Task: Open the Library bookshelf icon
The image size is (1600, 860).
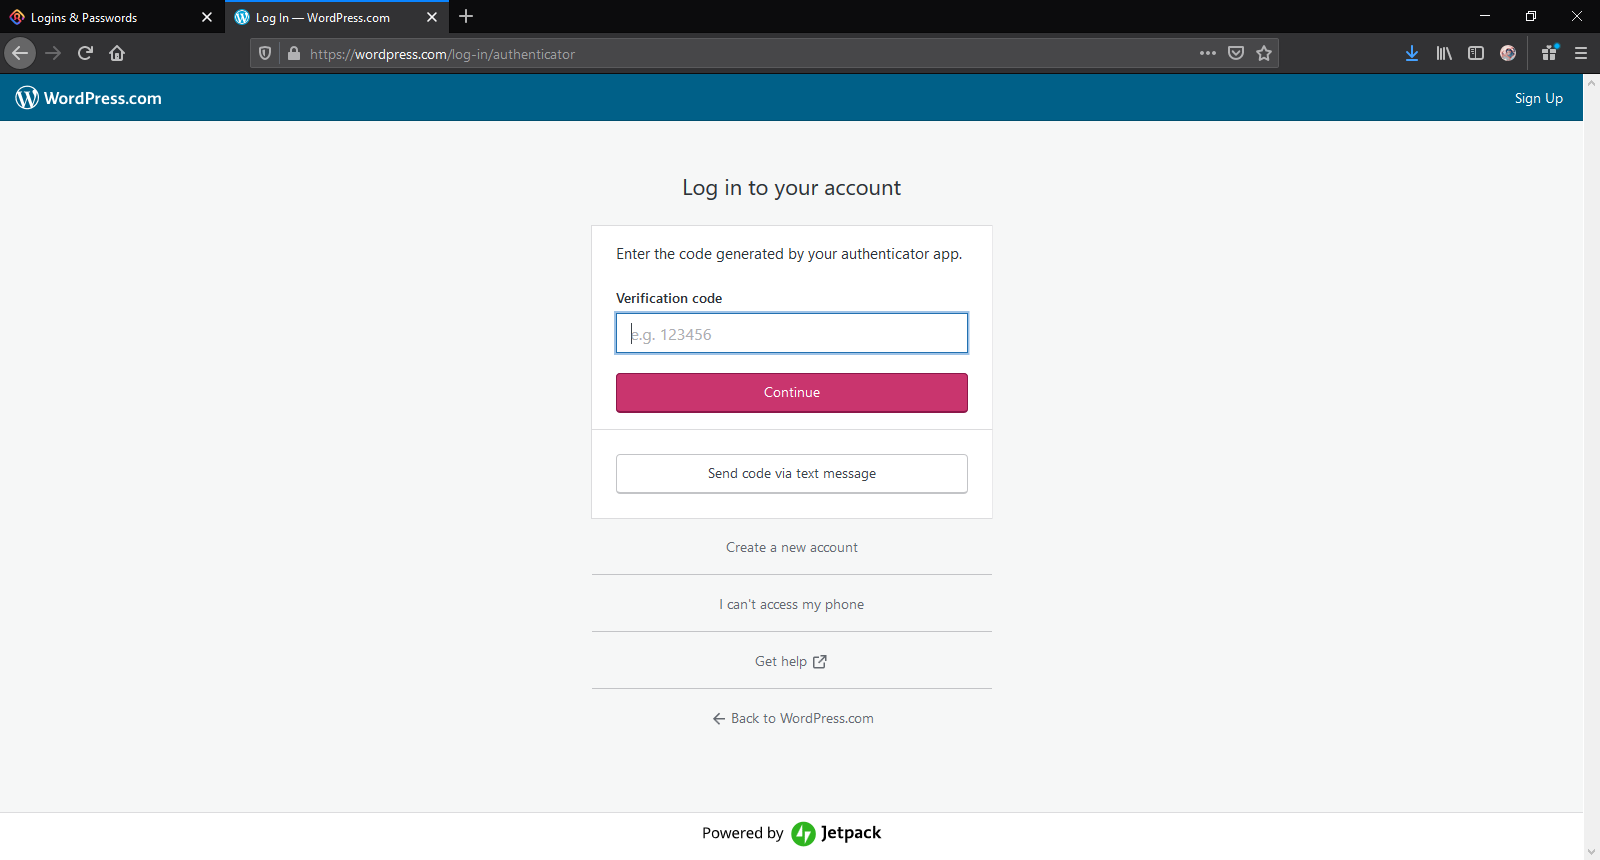Action: pos(1444,53)
